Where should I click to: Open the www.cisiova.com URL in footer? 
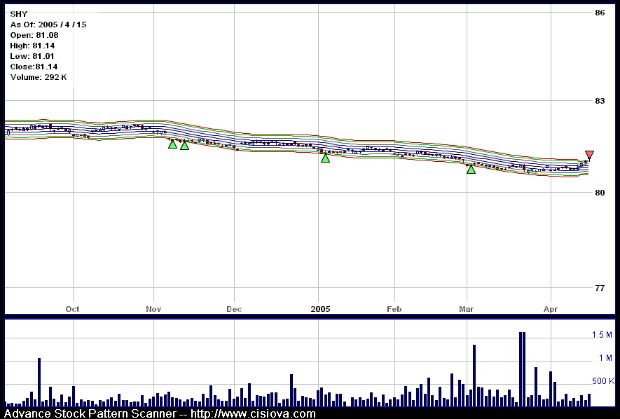click(253, 414)
